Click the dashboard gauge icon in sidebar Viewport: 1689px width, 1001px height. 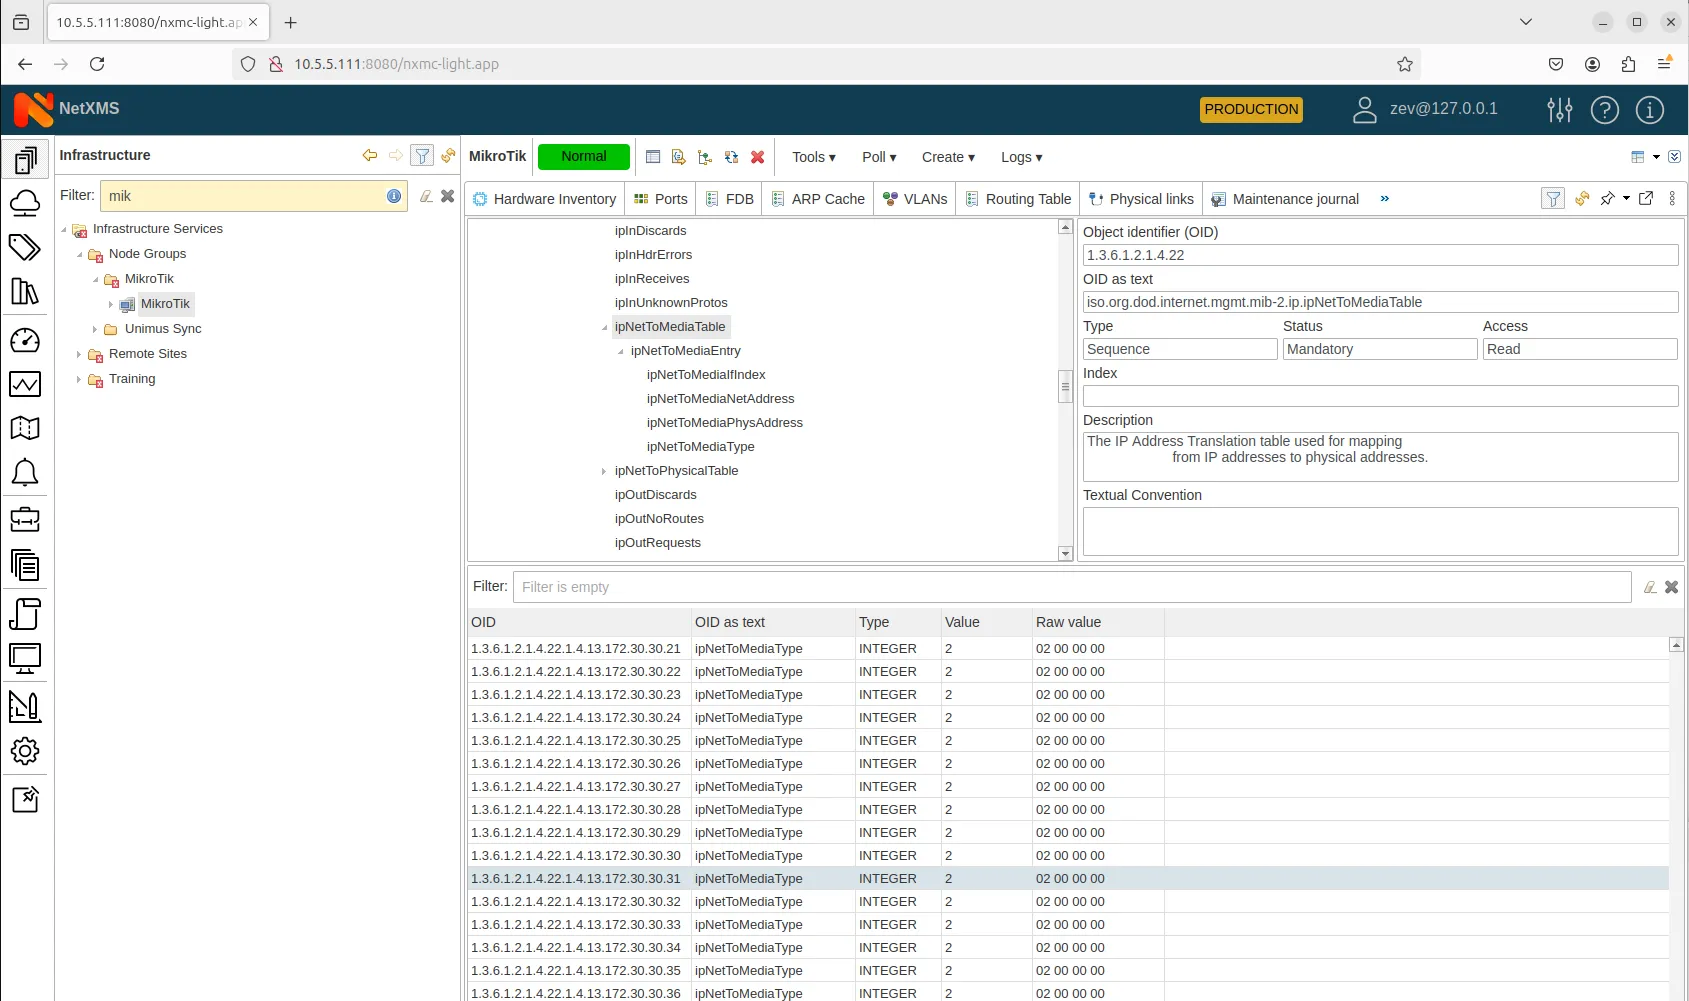[26, 340]
